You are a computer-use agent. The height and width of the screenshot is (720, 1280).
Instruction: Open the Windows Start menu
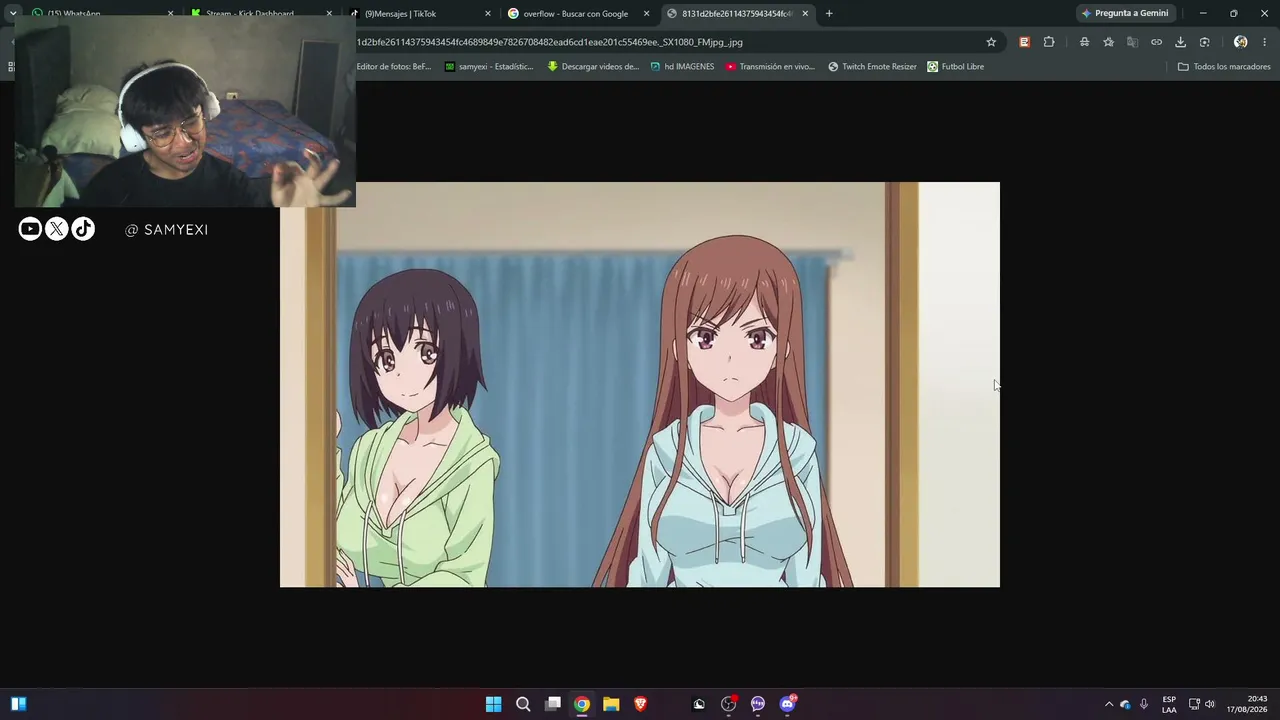(x=493, y=704)
